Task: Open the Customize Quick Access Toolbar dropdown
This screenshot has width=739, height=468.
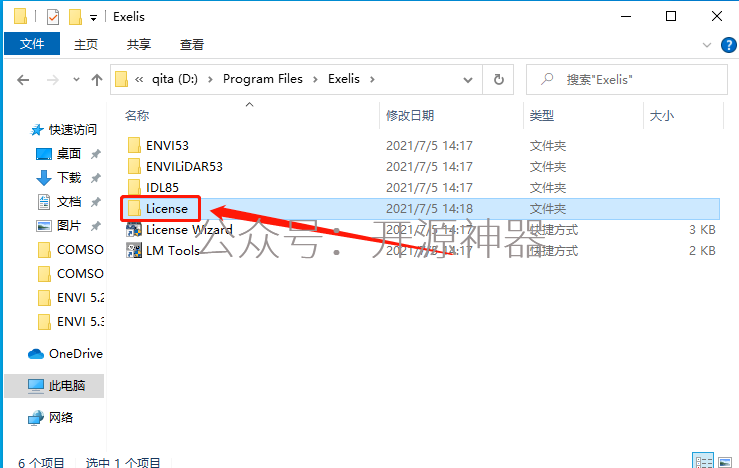Action: (x=93, y=18)
